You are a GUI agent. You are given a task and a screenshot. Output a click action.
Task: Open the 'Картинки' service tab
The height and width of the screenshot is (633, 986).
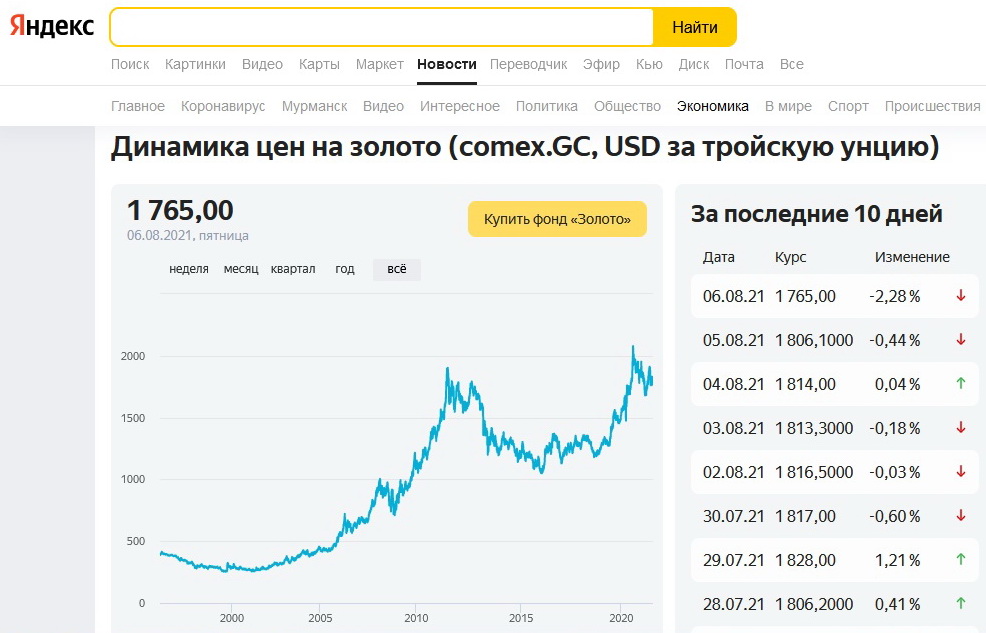point(195,64)
